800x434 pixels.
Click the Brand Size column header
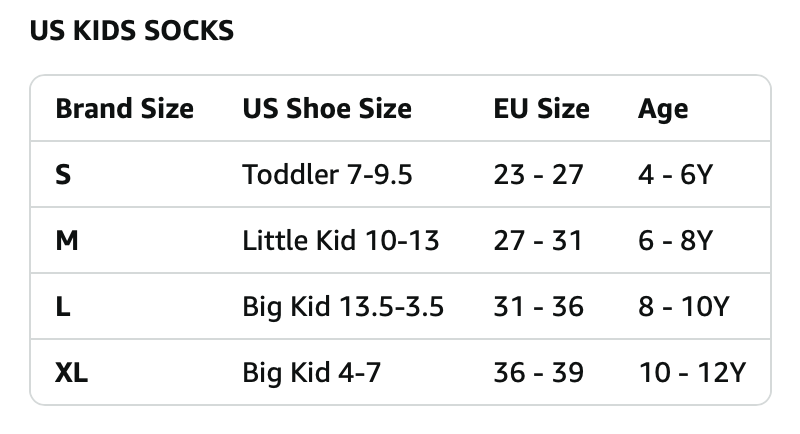[124, 108]
